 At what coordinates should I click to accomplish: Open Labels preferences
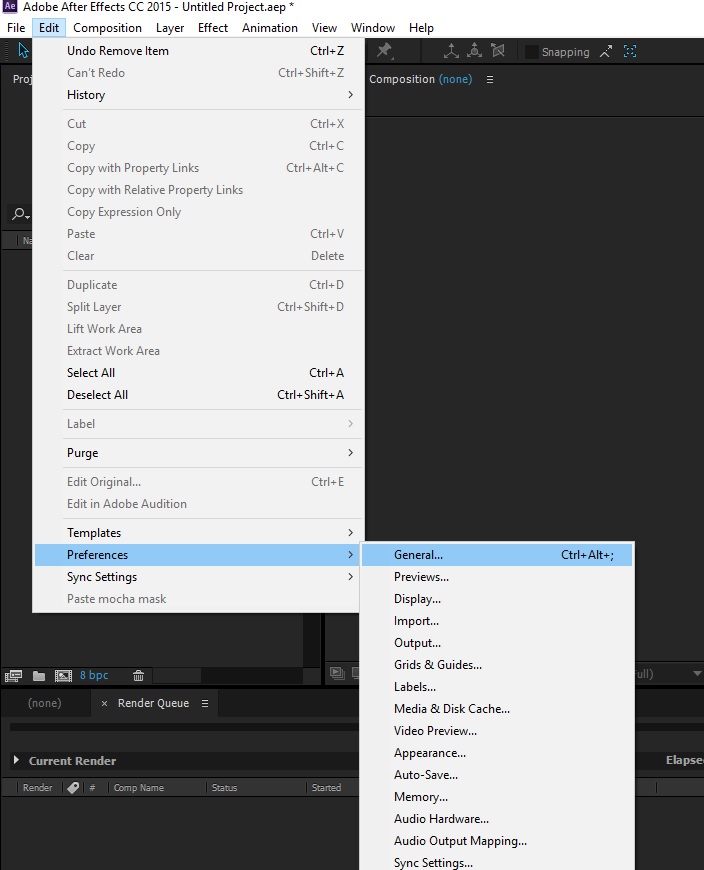497,687
